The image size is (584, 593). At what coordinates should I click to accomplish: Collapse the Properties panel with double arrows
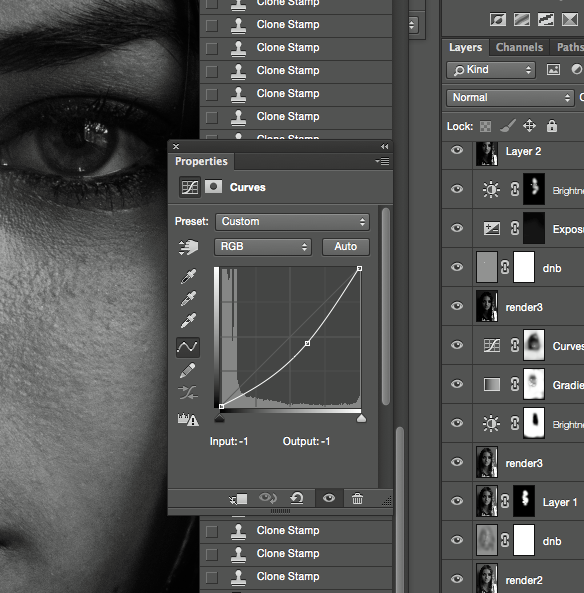tap(385, 147)
